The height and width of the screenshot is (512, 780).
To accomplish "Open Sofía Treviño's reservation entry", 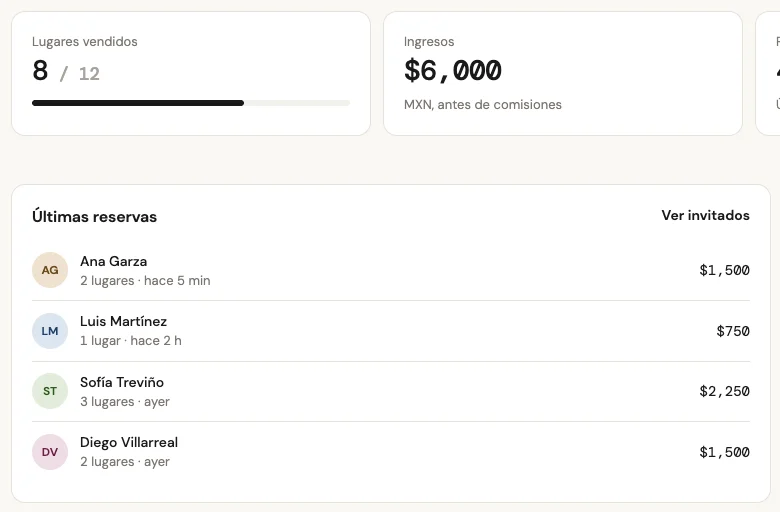I will pos(390,391).
